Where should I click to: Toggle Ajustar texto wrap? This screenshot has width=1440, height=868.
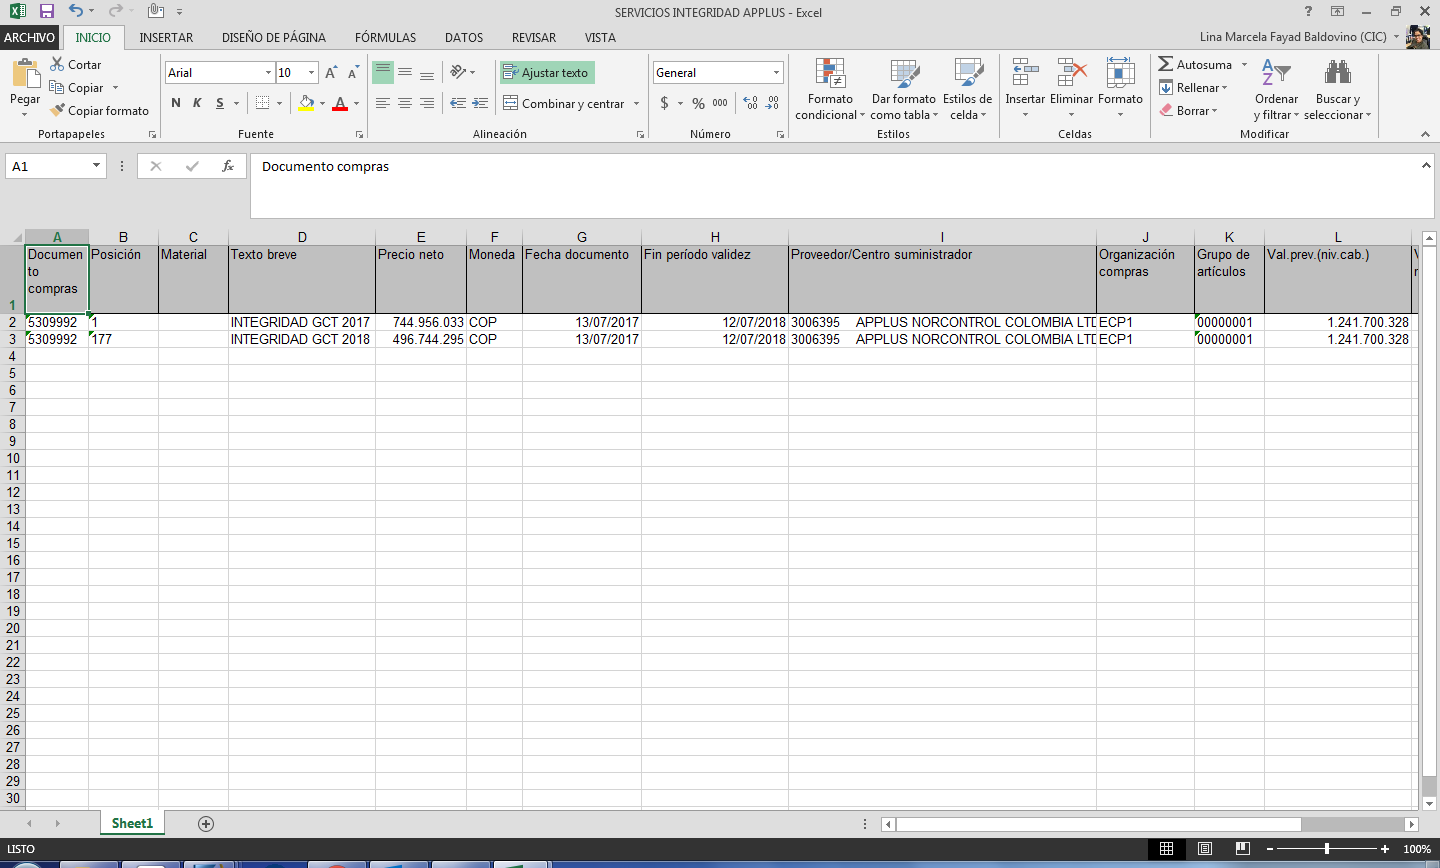point(547,73)
